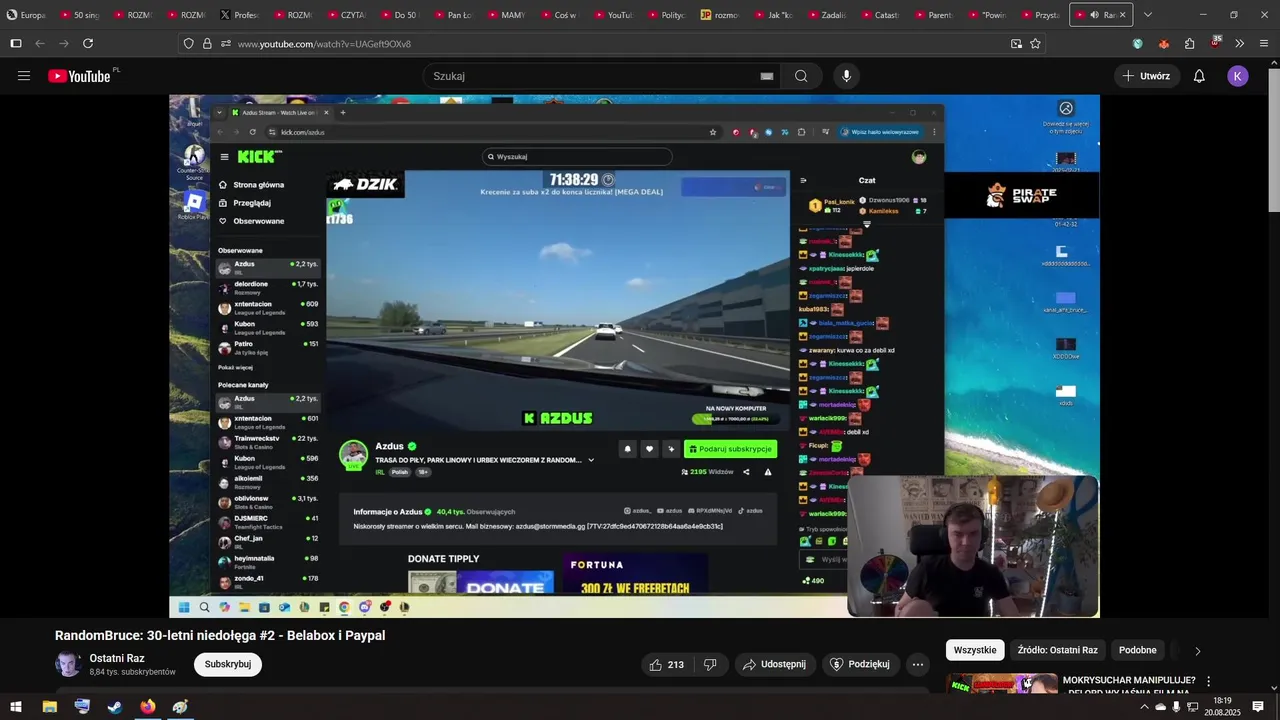
Task: Start voice search with microphone icon
Action: (x=847, y=76)
